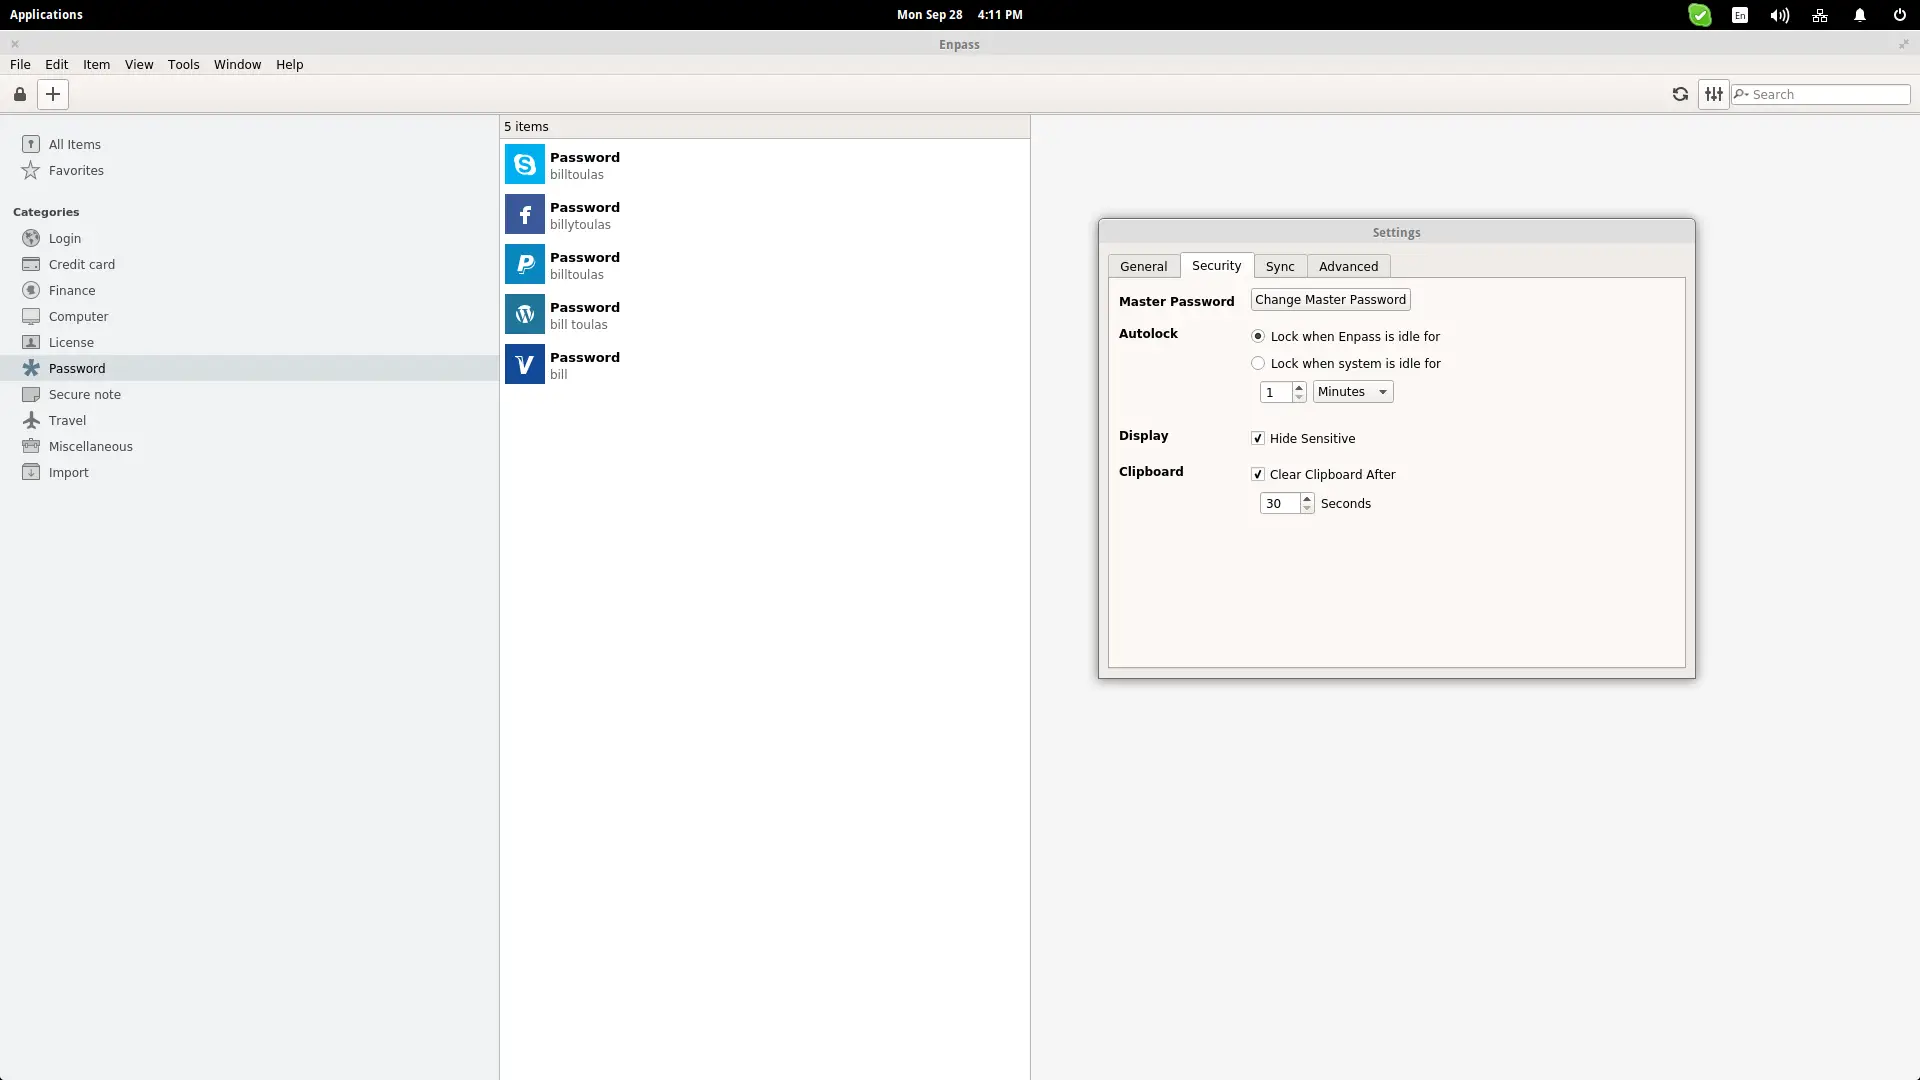Select the Credit card category icon

(x=31, y=264)
